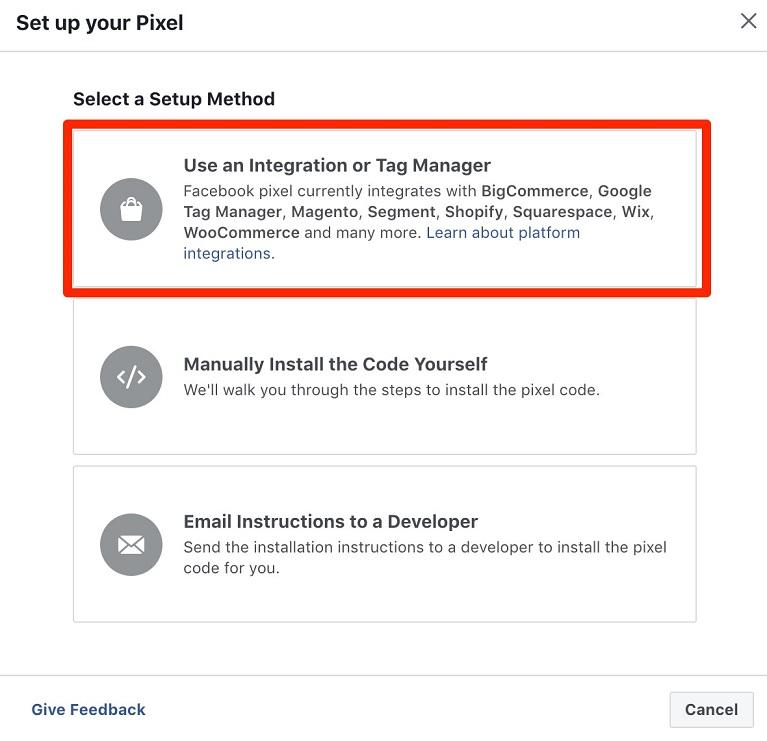Cancel the pixel setup
This screenshot has height=741, width=767.
point(711,709)
